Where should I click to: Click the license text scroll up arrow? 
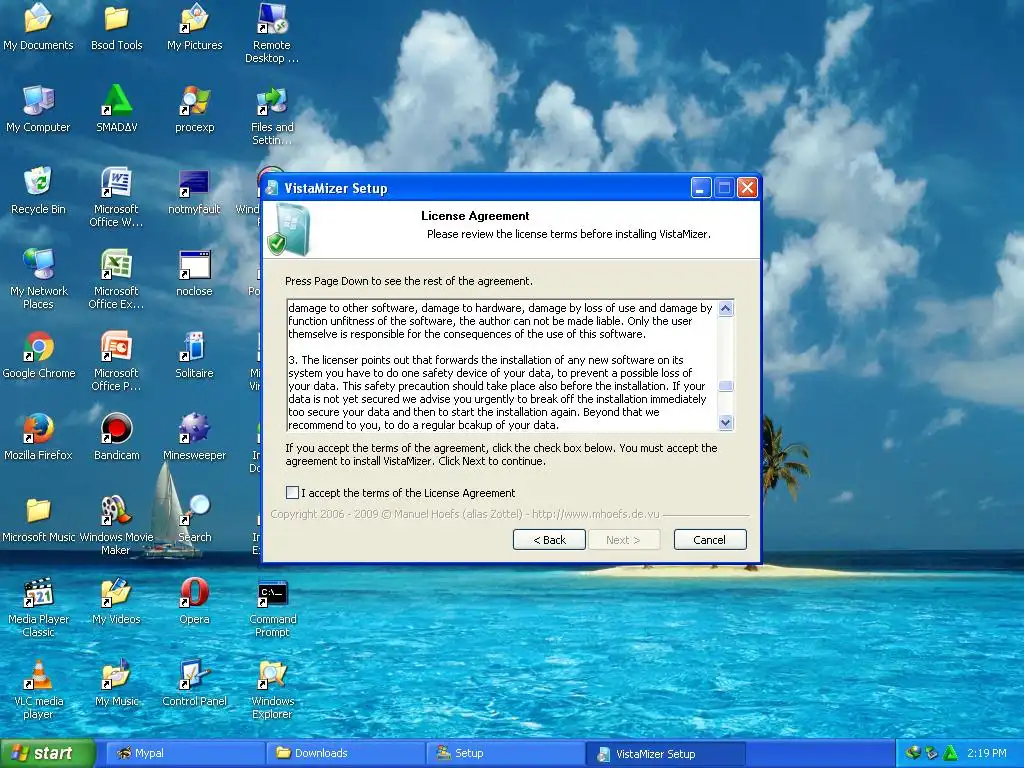(x=725, y=308)
